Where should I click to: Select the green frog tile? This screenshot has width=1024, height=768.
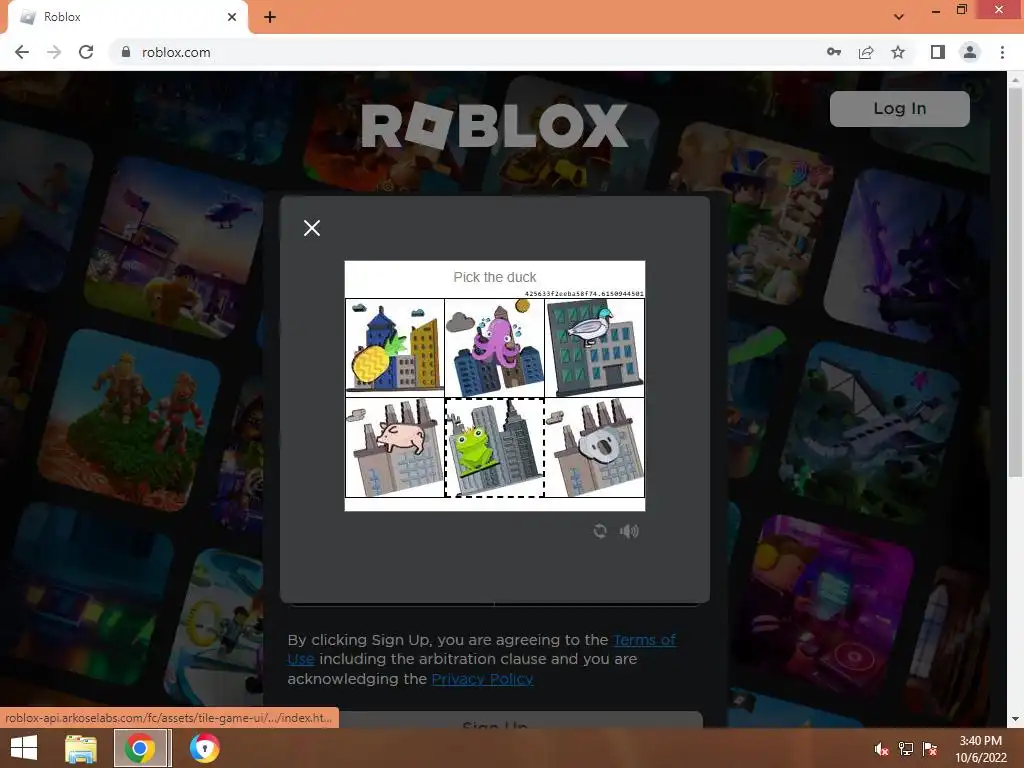pos(494,447)
